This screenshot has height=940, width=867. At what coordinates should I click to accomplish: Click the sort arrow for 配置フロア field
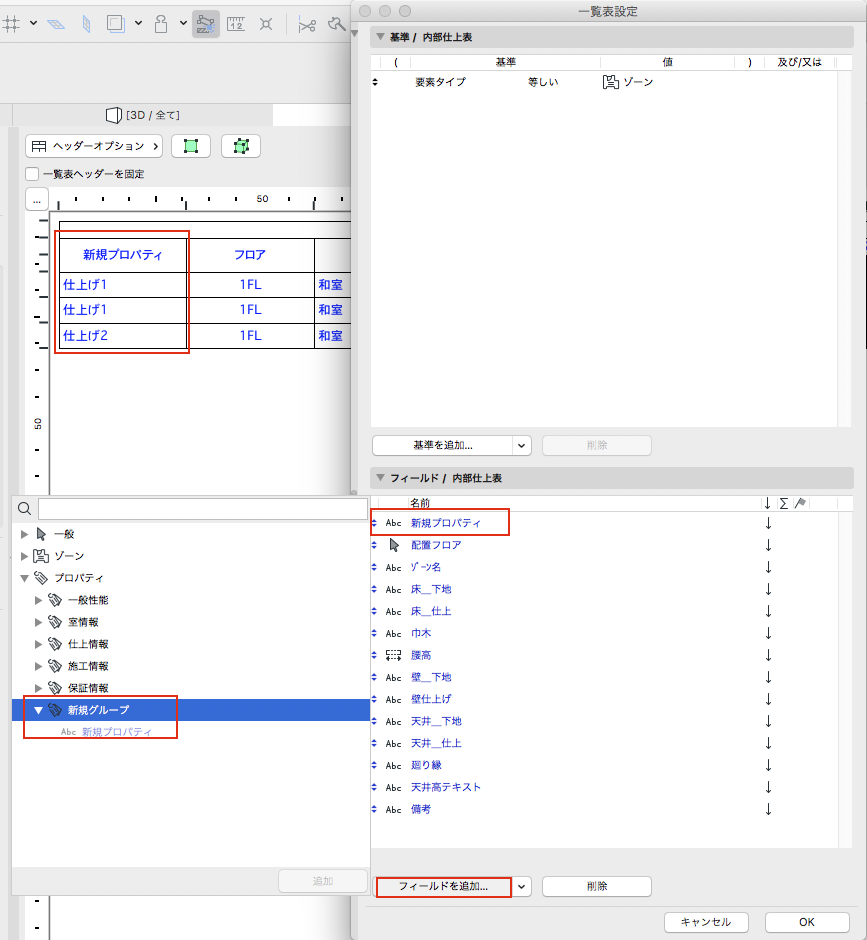pos(768,545)
